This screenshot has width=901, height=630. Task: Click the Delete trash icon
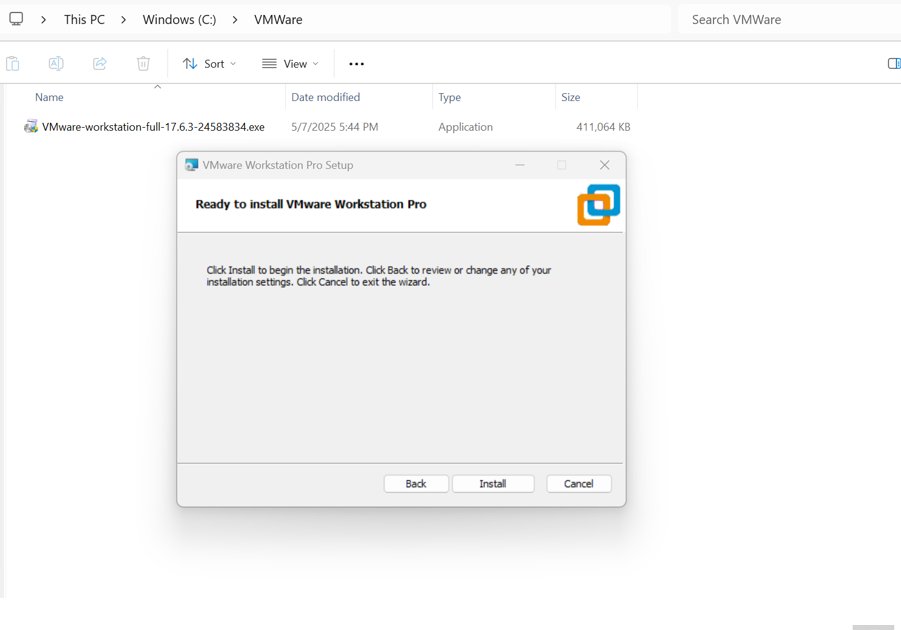(x=143, y=63)
